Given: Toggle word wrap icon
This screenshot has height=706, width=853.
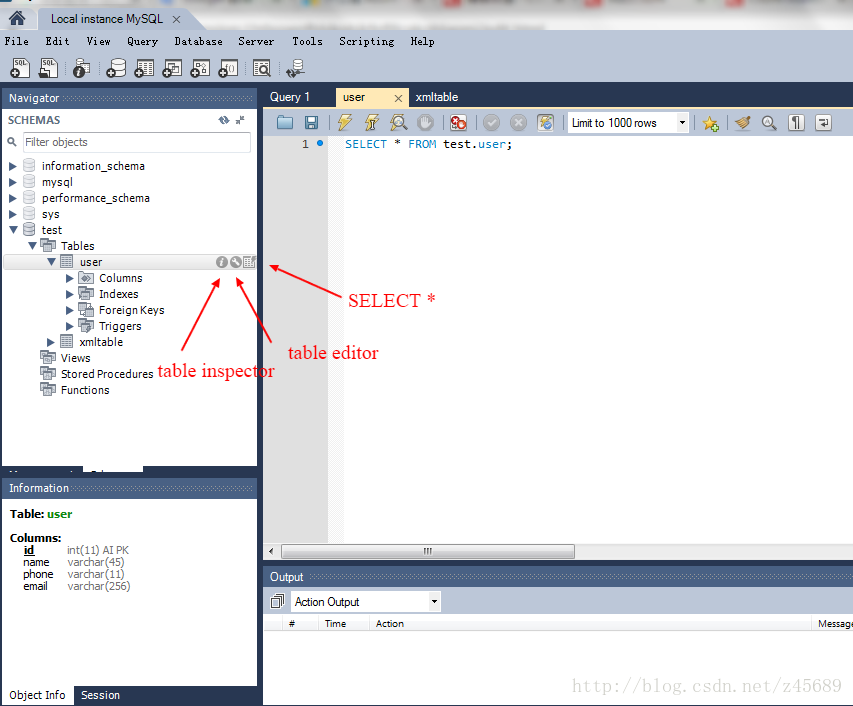Looking at the screenshot, I should pos(824,122).
